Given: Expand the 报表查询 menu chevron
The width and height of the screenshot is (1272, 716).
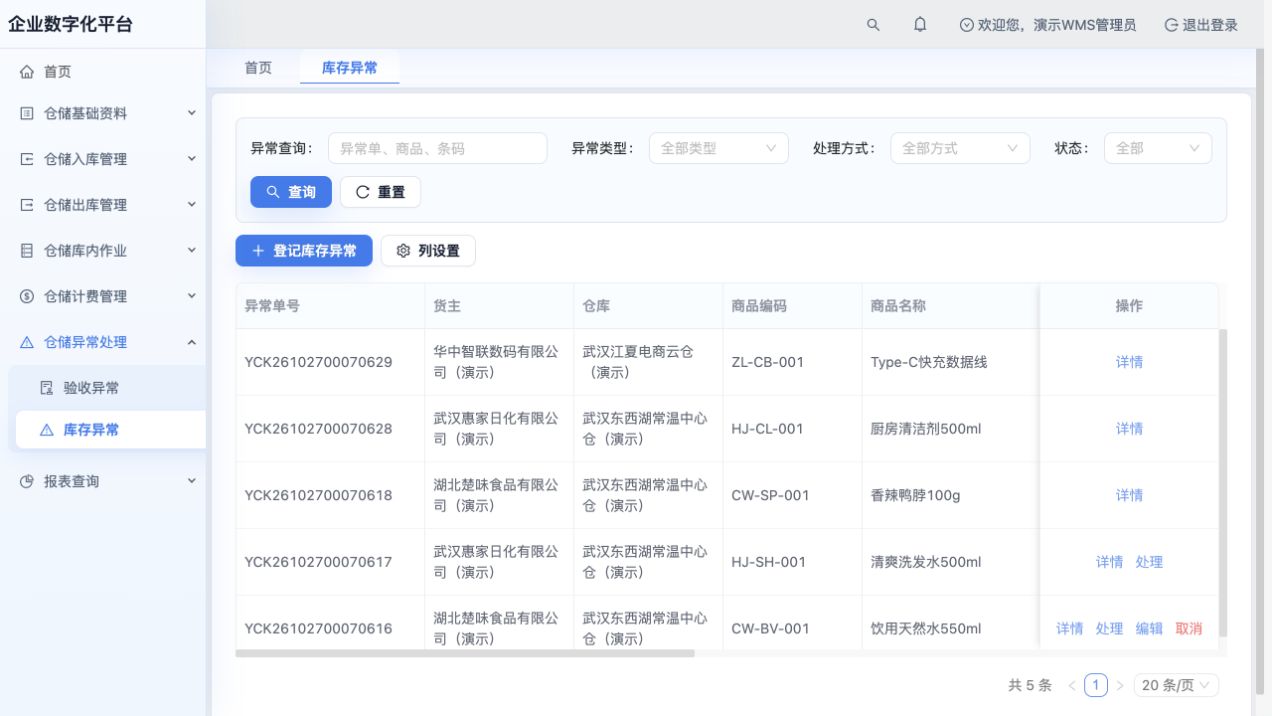Looking at the screenshot, I should [x=192, y=481].
